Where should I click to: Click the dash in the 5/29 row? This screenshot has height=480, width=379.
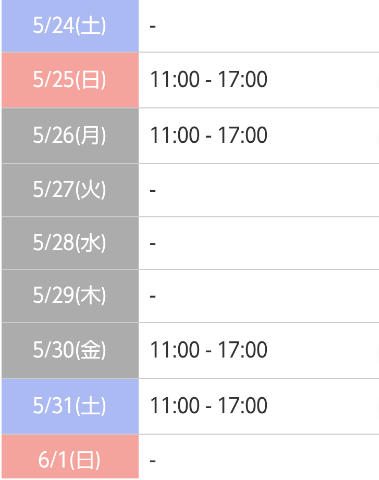pyautogui.click(x=153, y=296)
